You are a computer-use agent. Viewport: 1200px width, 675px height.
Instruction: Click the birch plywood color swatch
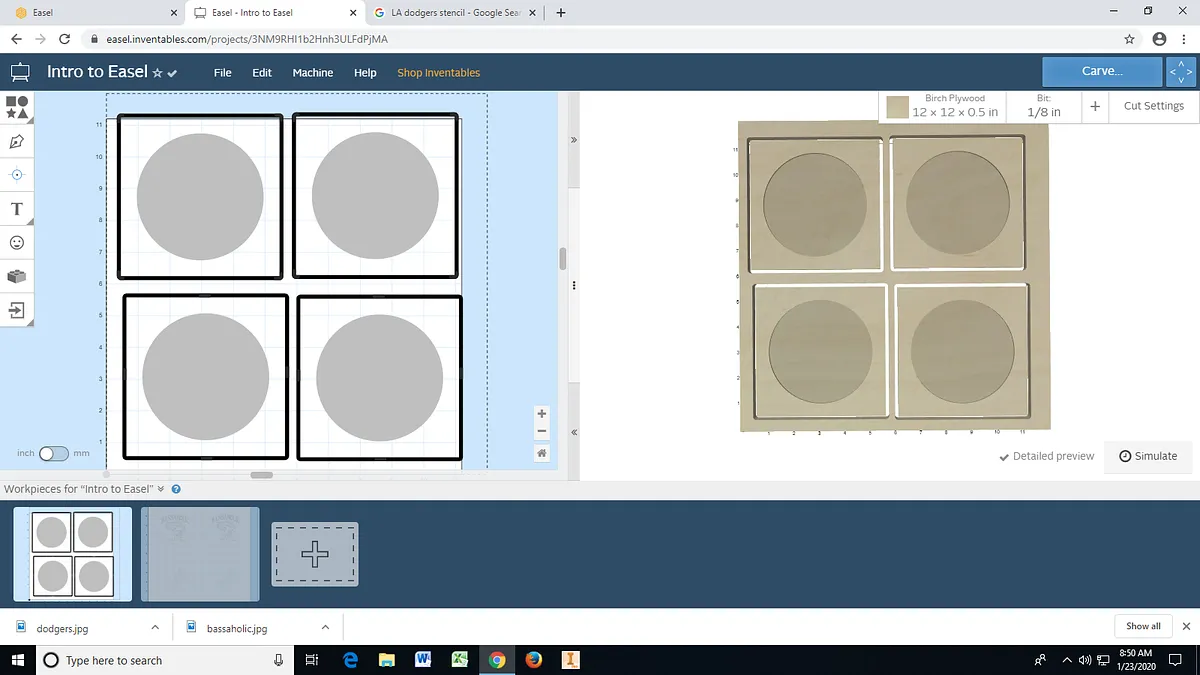tap(897, 106)
